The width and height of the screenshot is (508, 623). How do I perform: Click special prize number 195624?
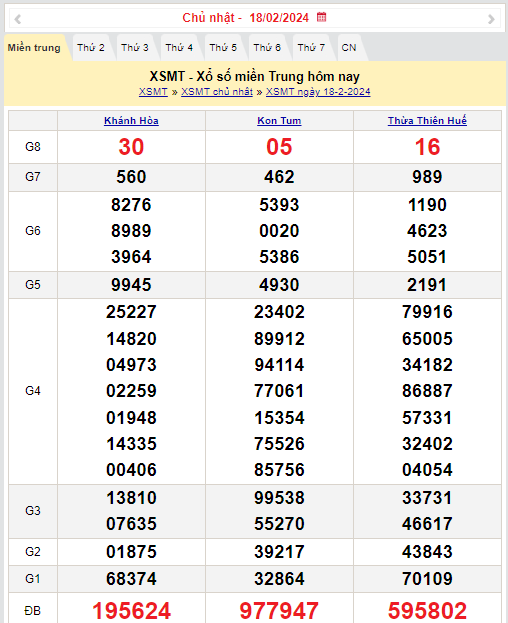tap(131, 611)
